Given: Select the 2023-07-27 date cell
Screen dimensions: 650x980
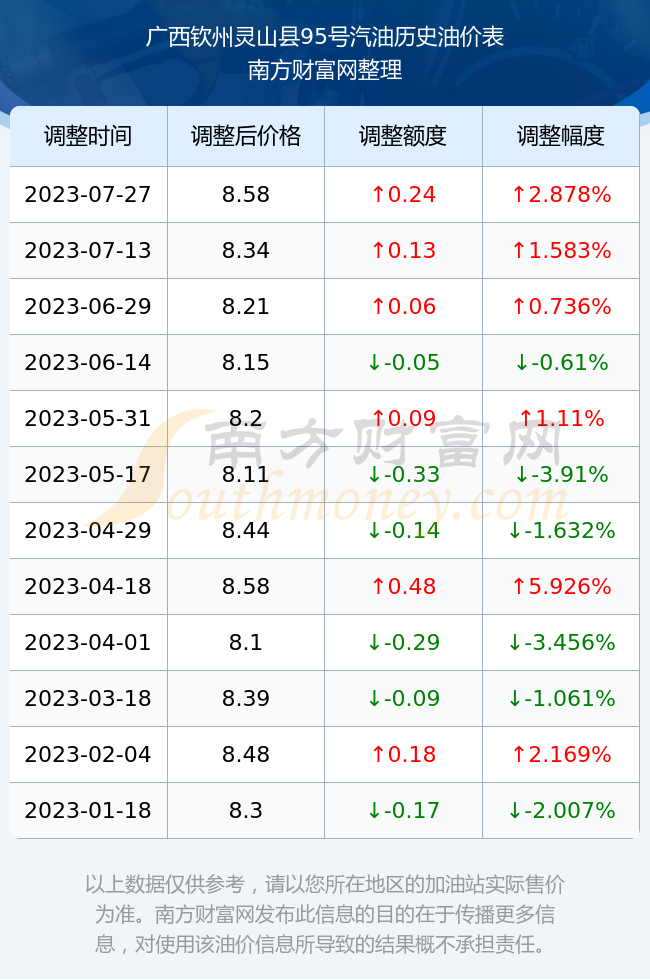Looking at the screenshot, I should coord(88,194).
